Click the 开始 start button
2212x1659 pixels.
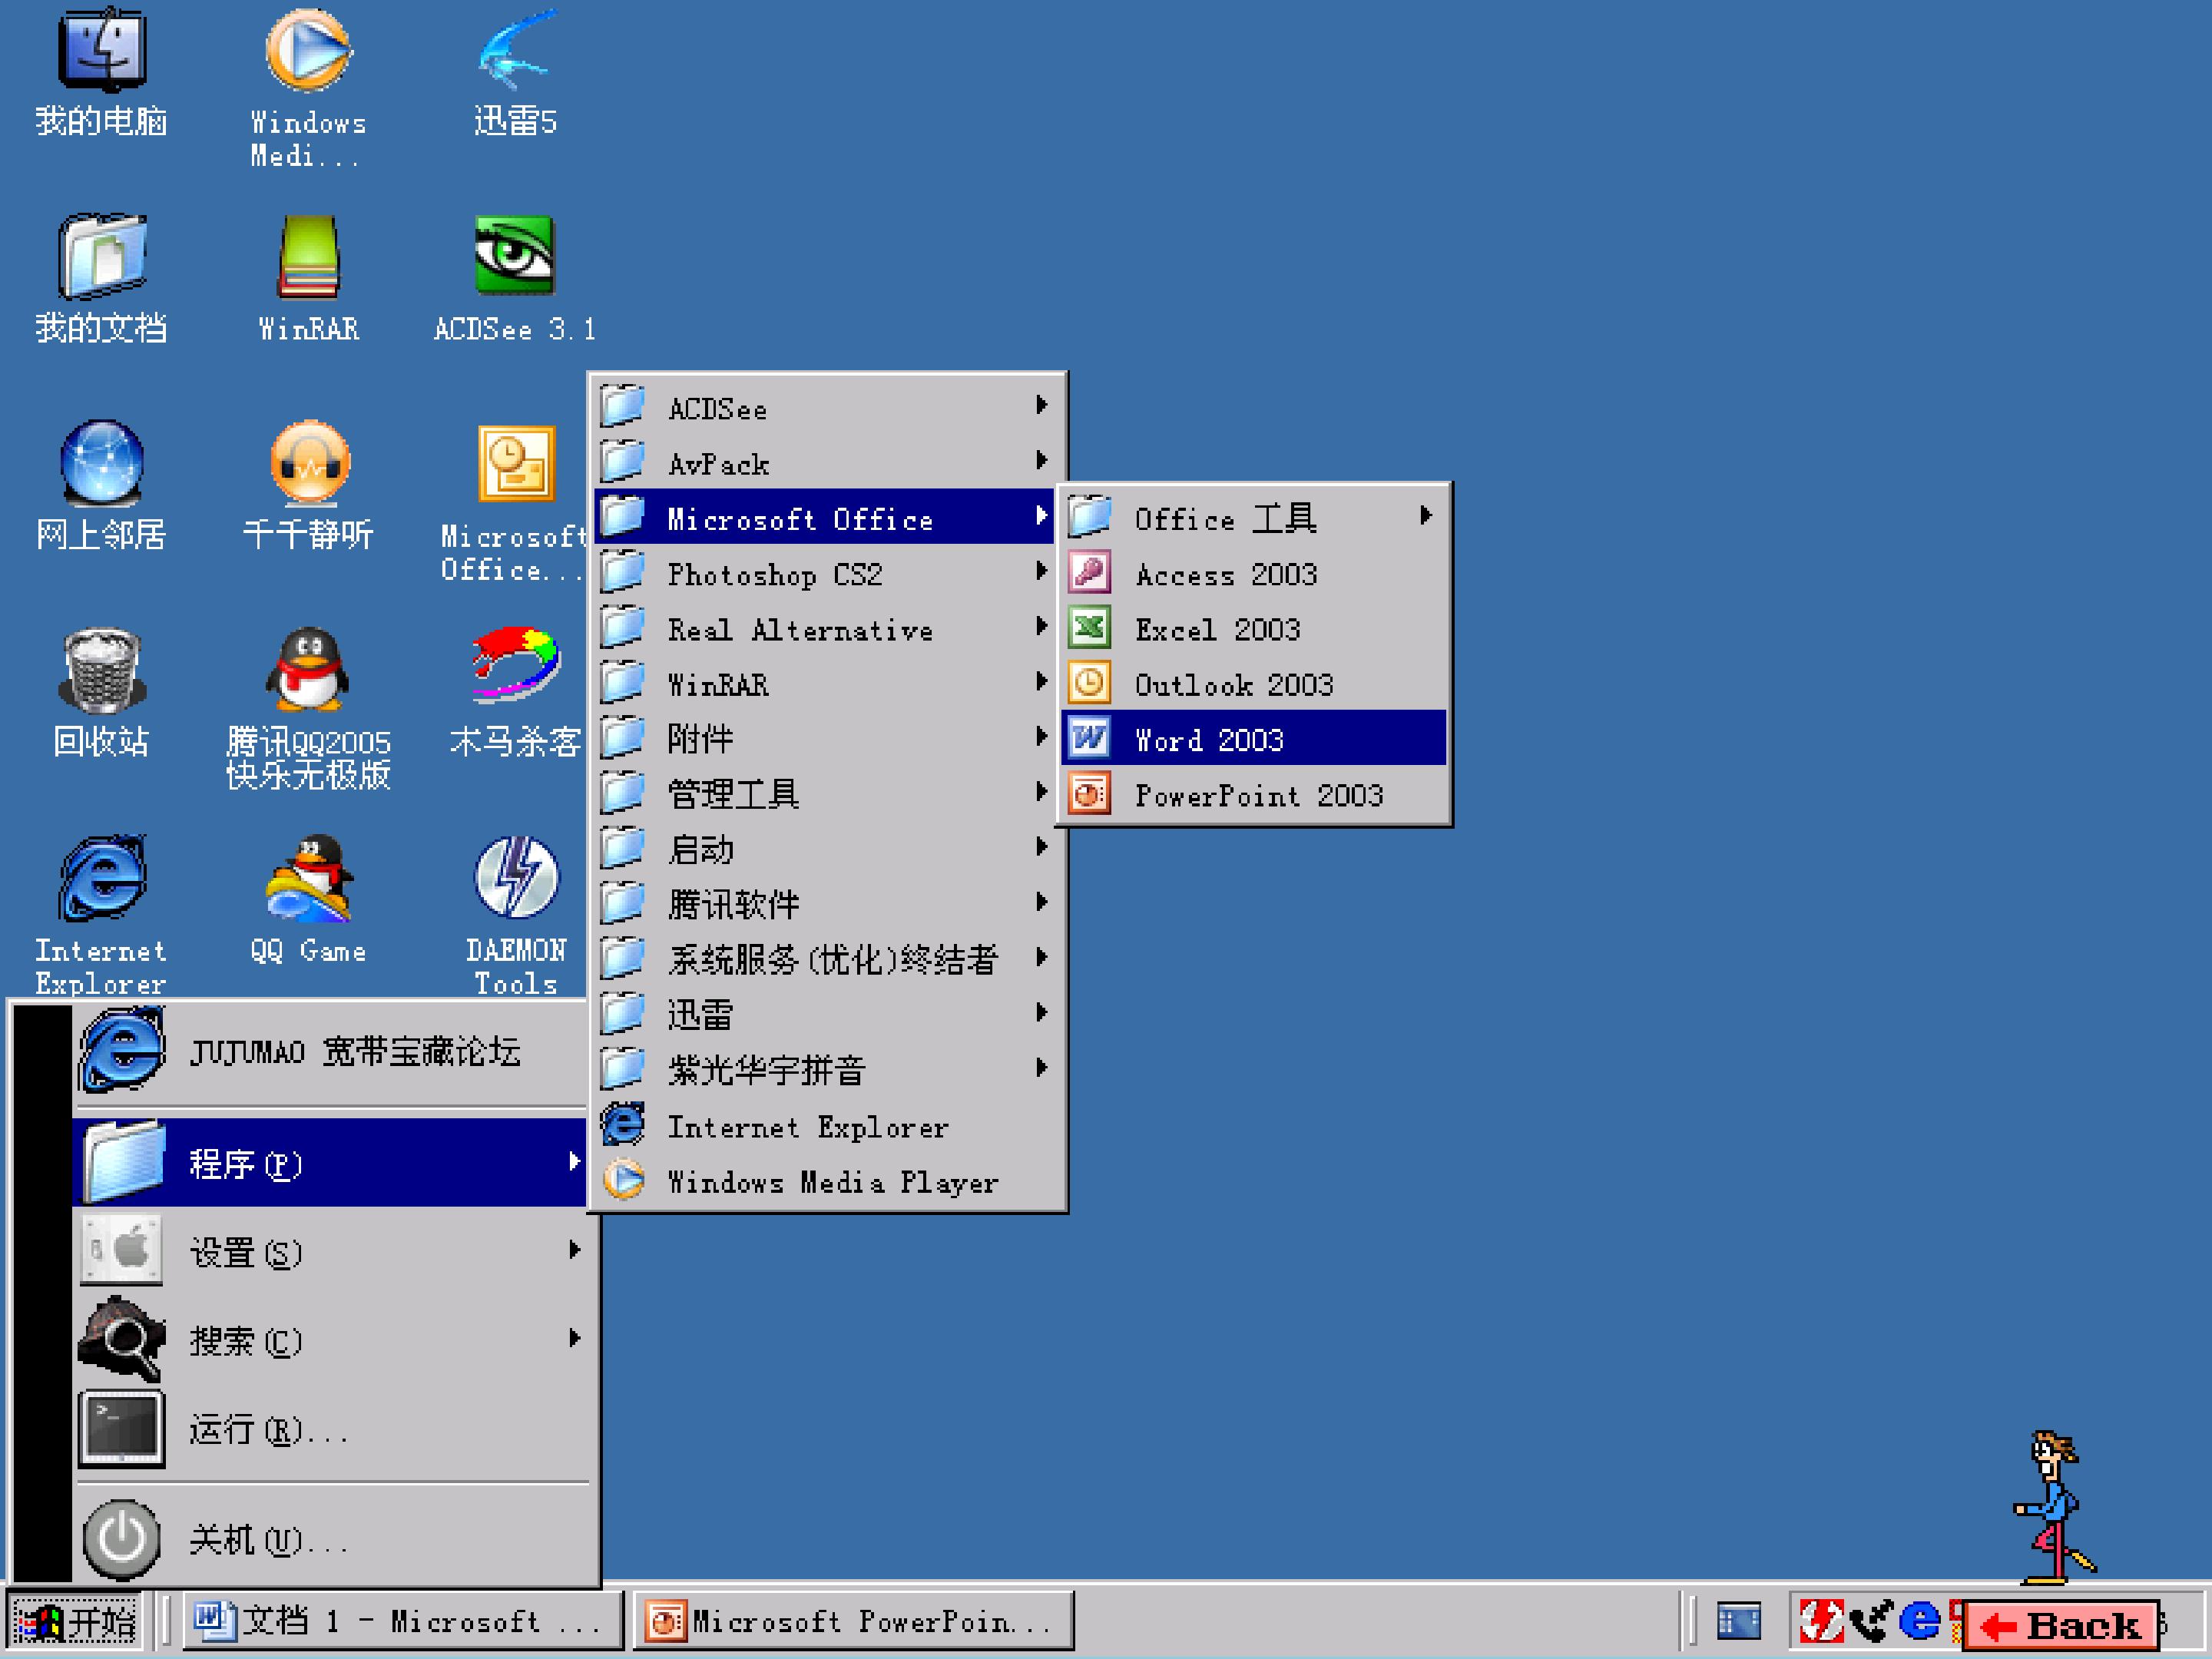pyautogui.click(x=76, y=1621)
